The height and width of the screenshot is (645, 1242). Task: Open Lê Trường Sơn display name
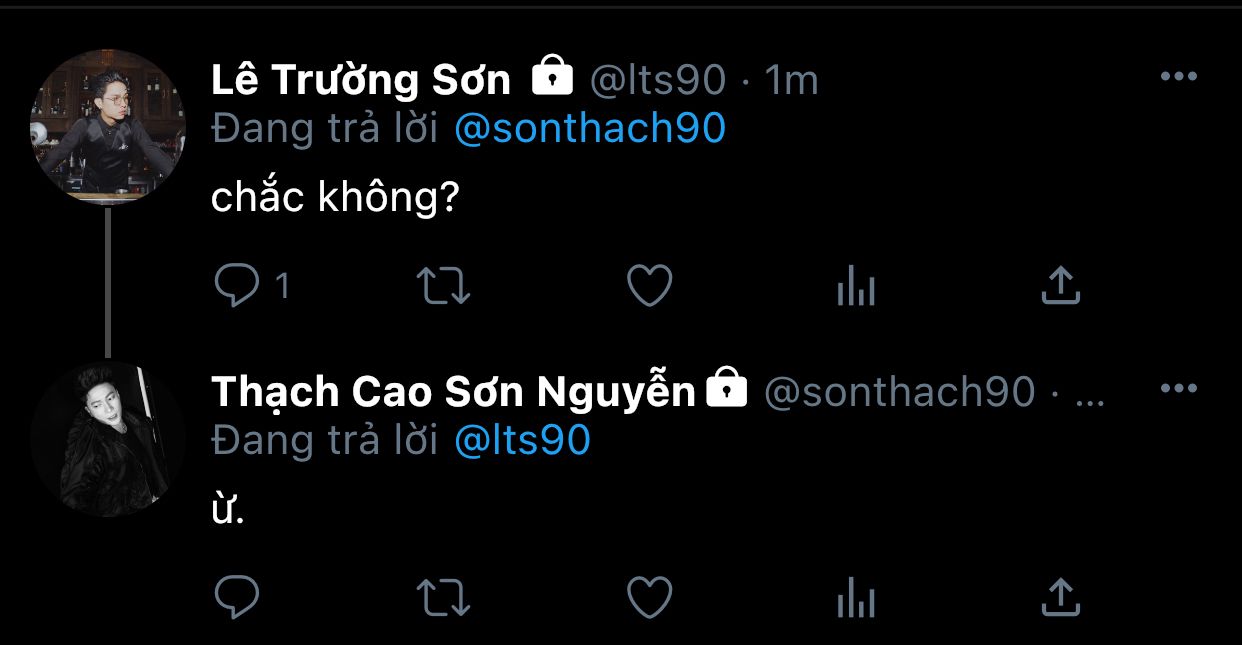(361, 80)
